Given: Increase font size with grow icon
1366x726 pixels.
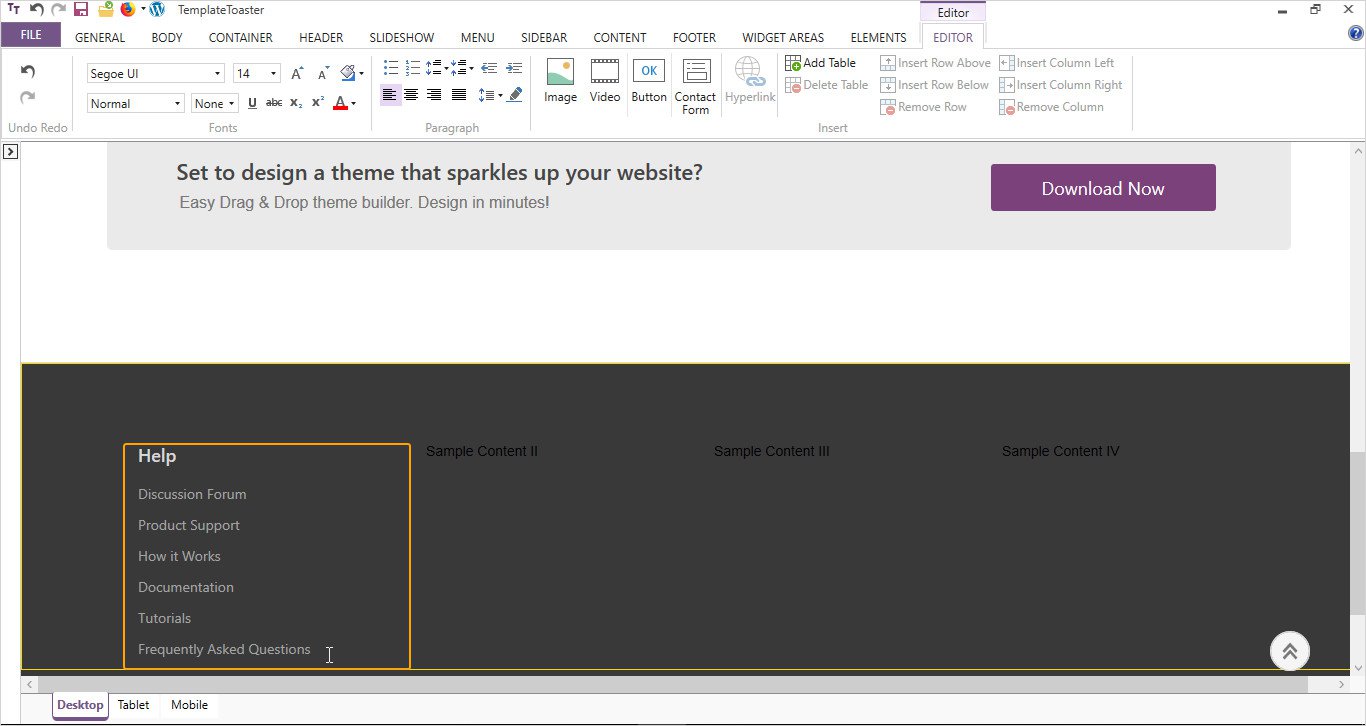Looking at the screenshot, I should [x=297, y=74].
